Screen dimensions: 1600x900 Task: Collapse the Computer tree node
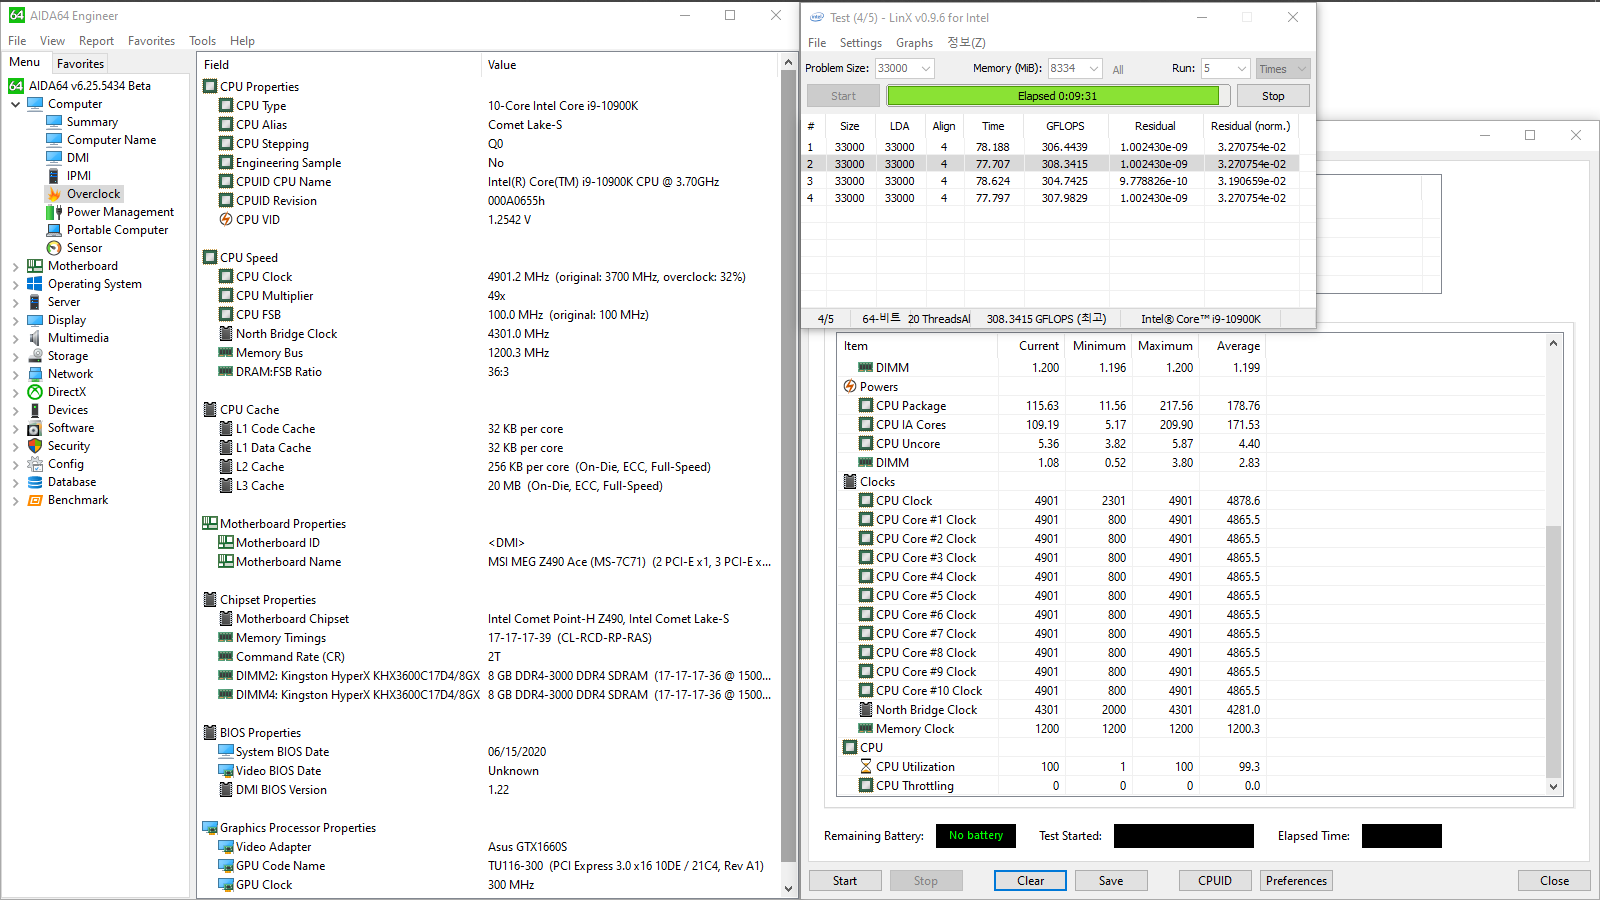(x=16, y=104)
